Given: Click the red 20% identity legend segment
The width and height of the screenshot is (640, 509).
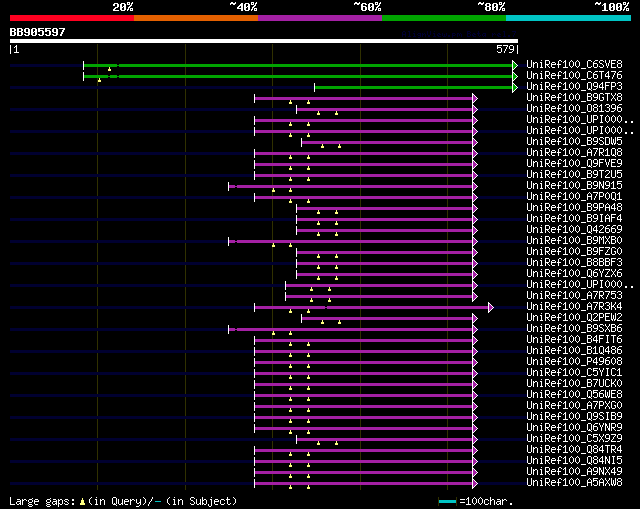Looking at the screenshot, I should (72, 18).
